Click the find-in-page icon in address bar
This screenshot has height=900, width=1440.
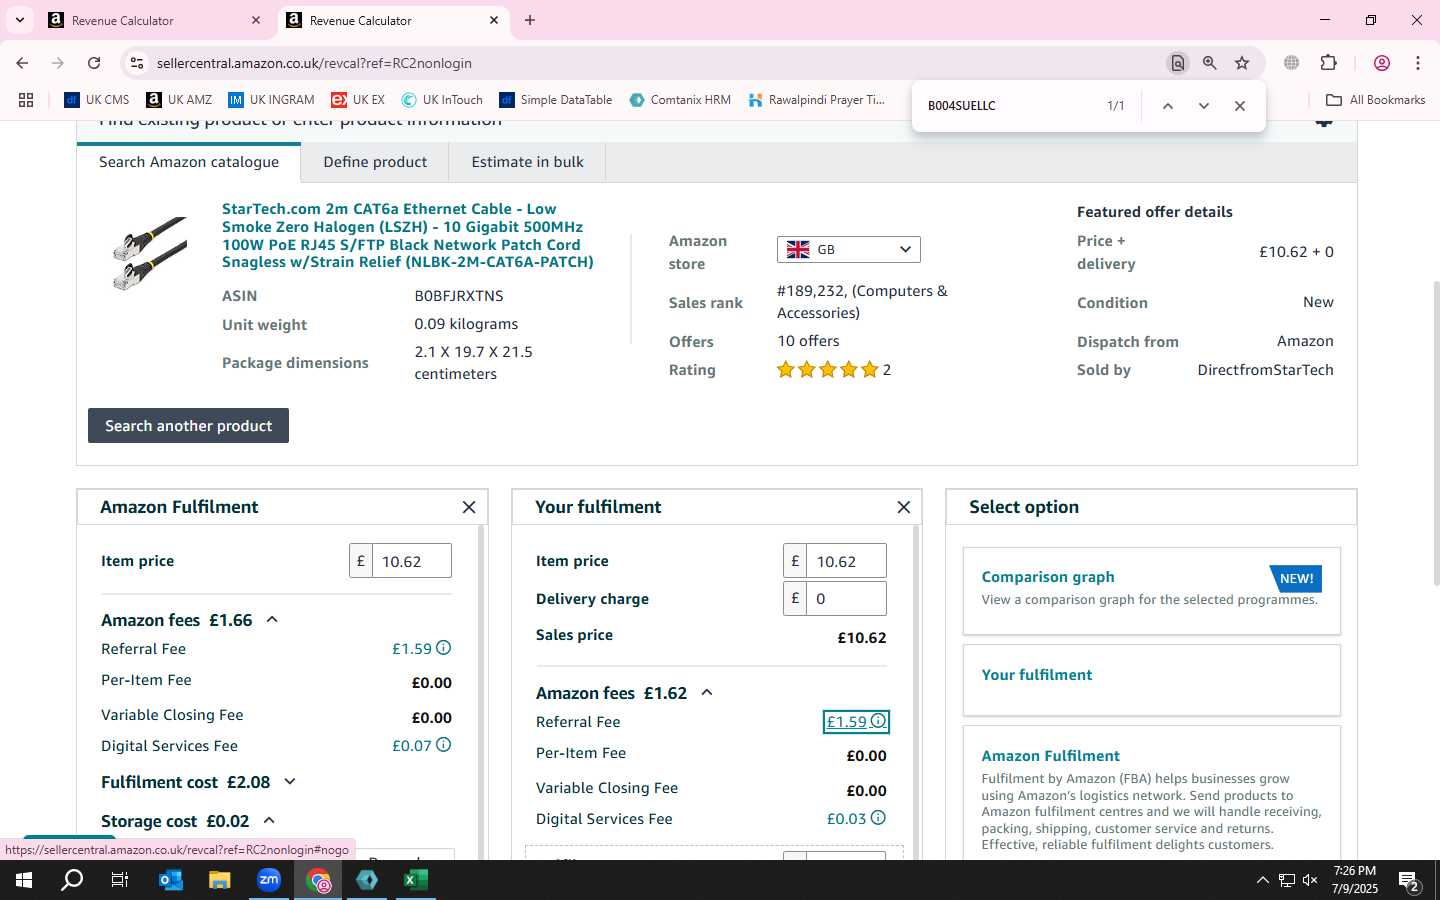pyautogui.click(x=1178, y=63)
